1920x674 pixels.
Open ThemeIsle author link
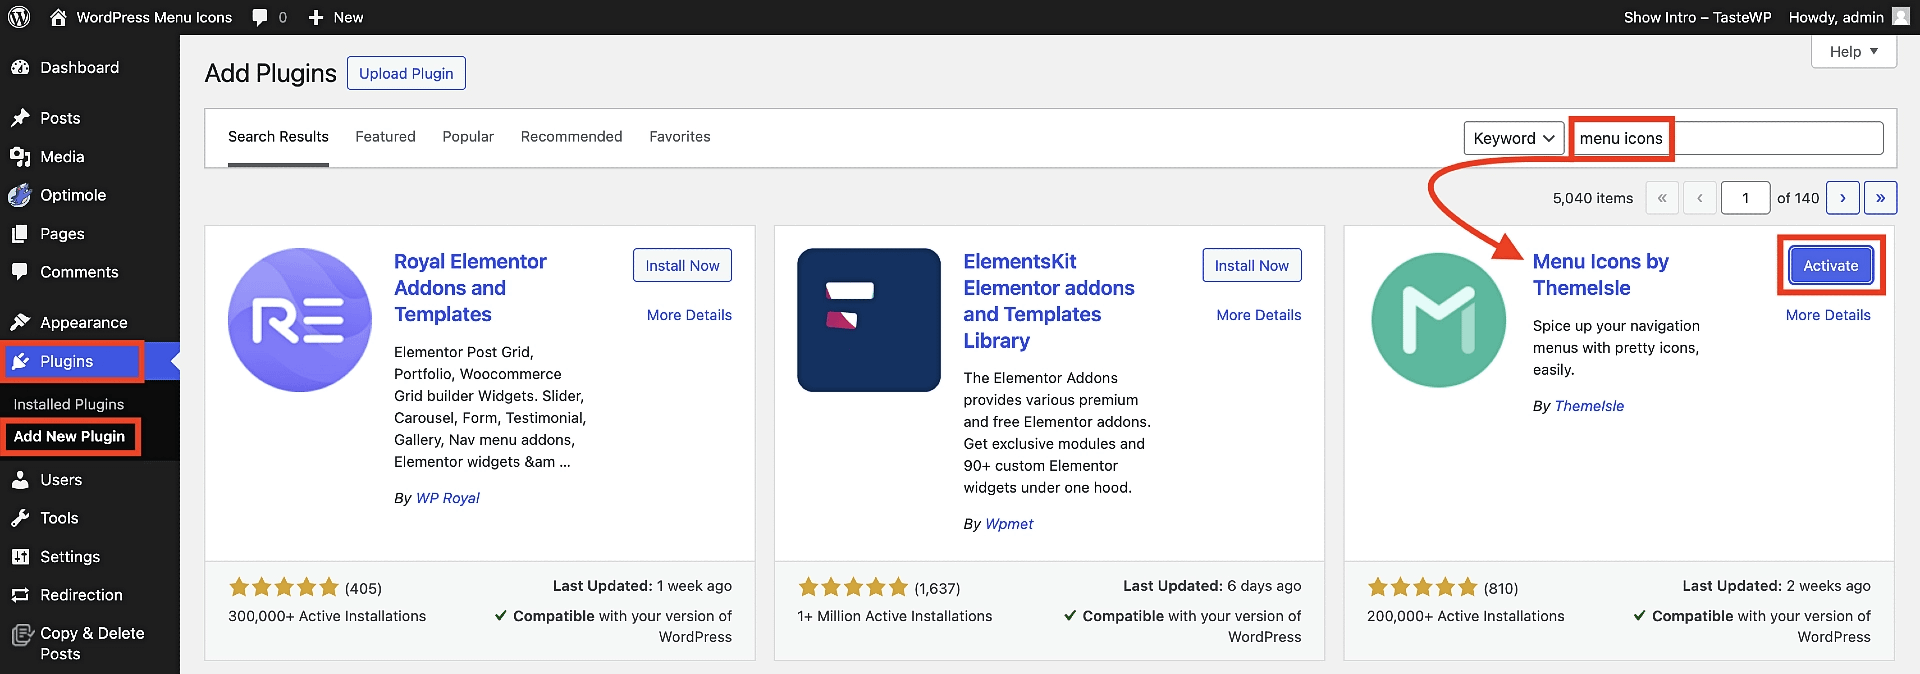[x=1589, y=406]
